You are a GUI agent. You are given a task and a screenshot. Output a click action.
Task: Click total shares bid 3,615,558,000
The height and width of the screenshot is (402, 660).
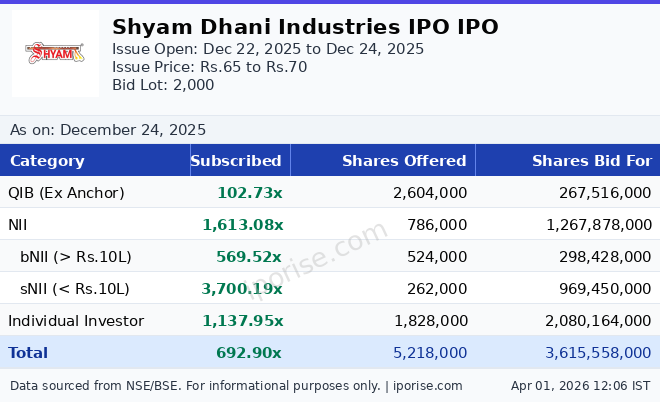tap(598, 353)
